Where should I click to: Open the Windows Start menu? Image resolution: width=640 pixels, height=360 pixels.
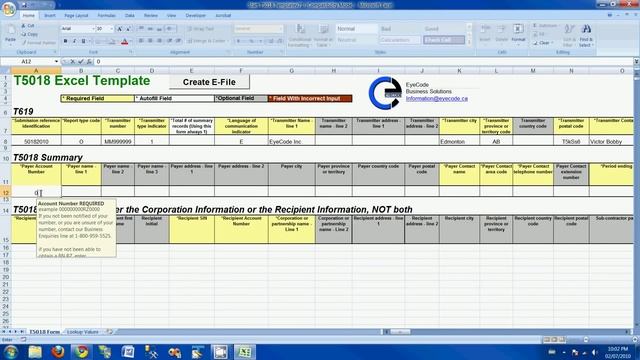click(11, 352)
